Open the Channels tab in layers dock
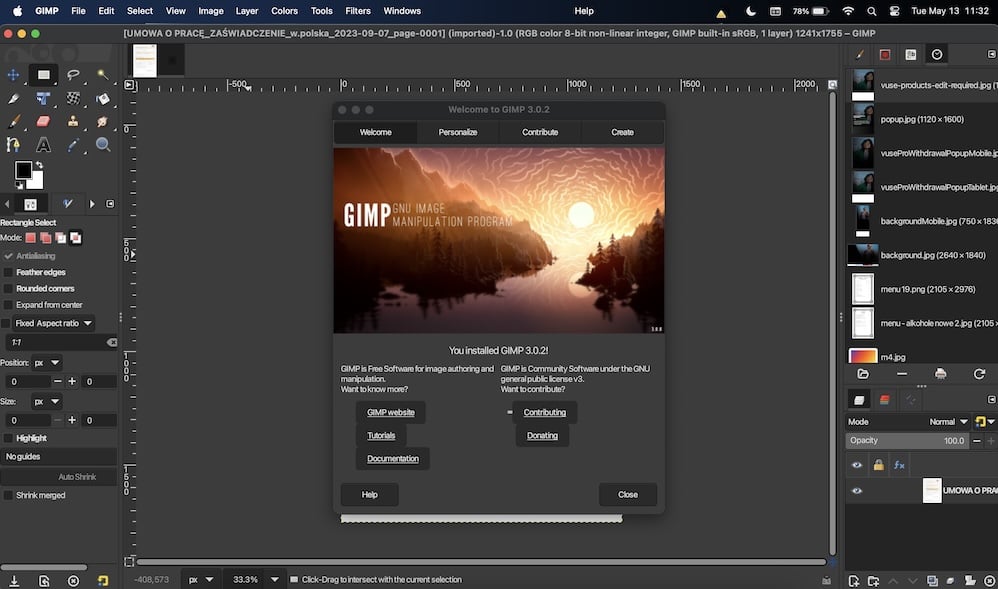This screenshot has width=998, height=589. 884,399
